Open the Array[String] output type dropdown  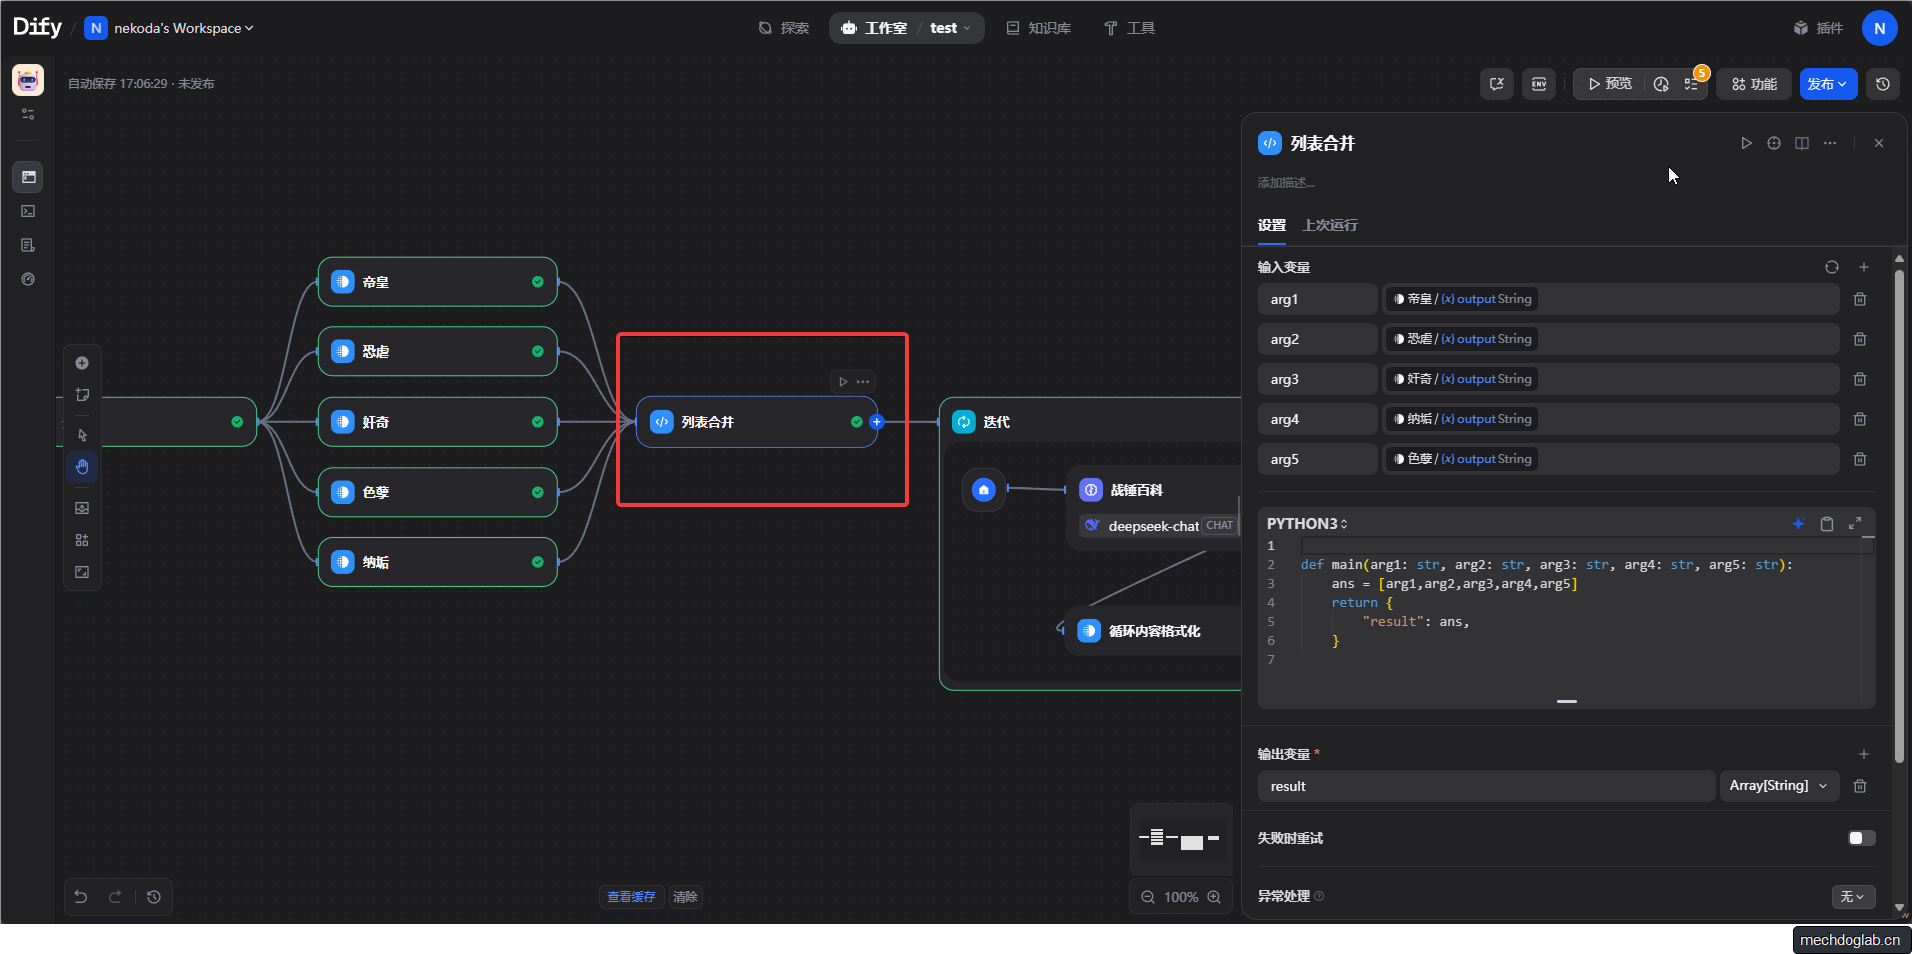tap(1778, 786)
